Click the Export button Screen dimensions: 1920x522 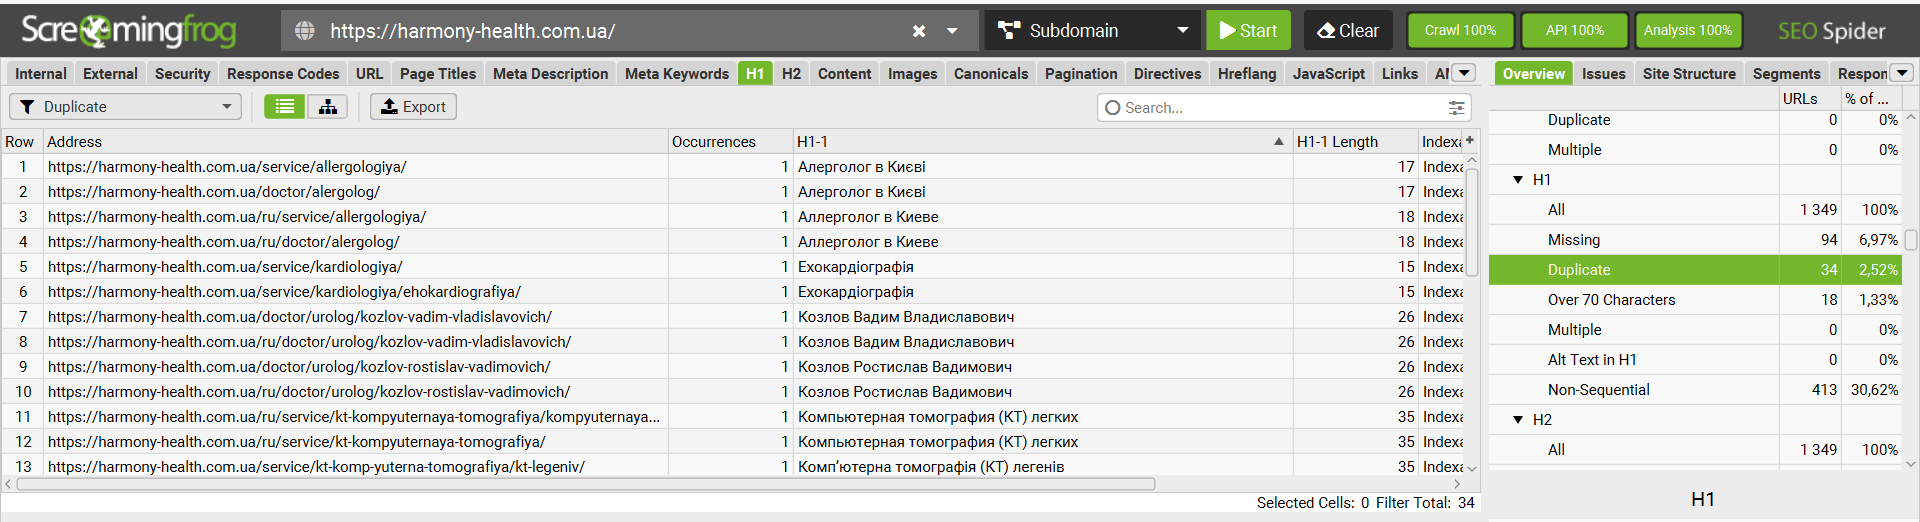[x=413, y=107]
